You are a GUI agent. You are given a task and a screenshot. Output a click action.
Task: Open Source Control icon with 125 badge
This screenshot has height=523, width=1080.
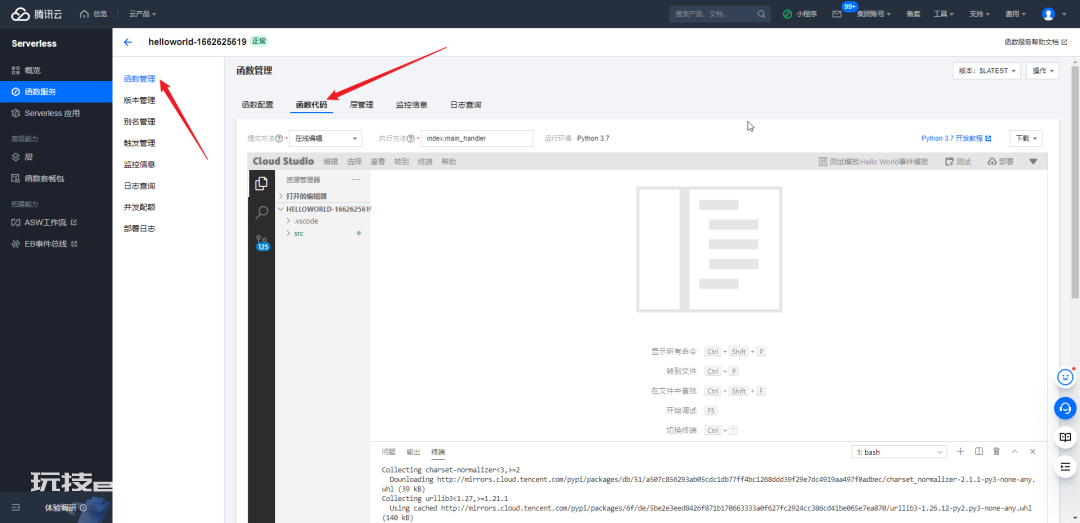(262, 242)
